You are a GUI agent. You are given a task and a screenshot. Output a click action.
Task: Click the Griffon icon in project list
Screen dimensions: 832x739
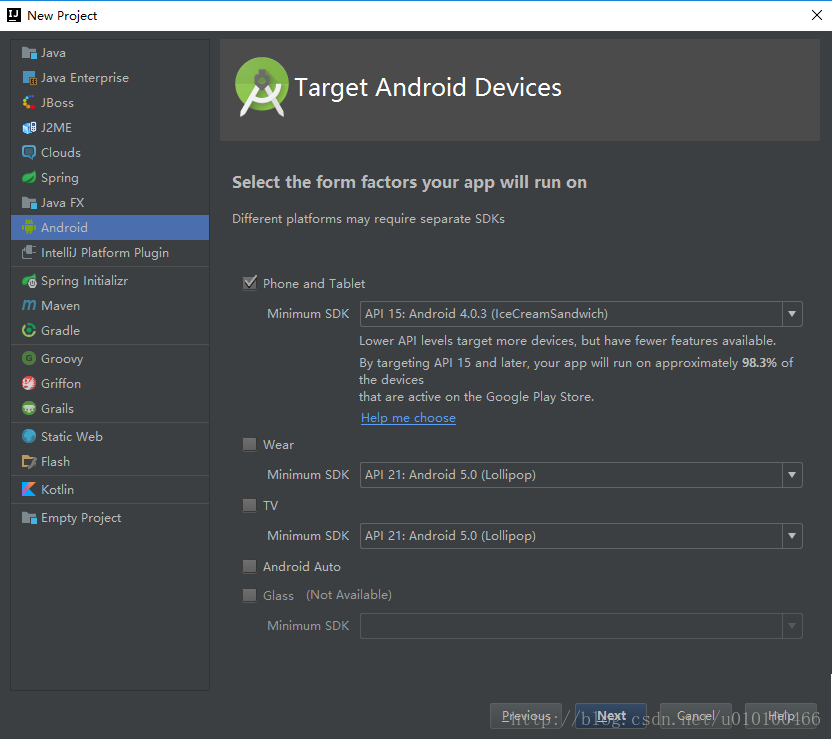[29, 384]
